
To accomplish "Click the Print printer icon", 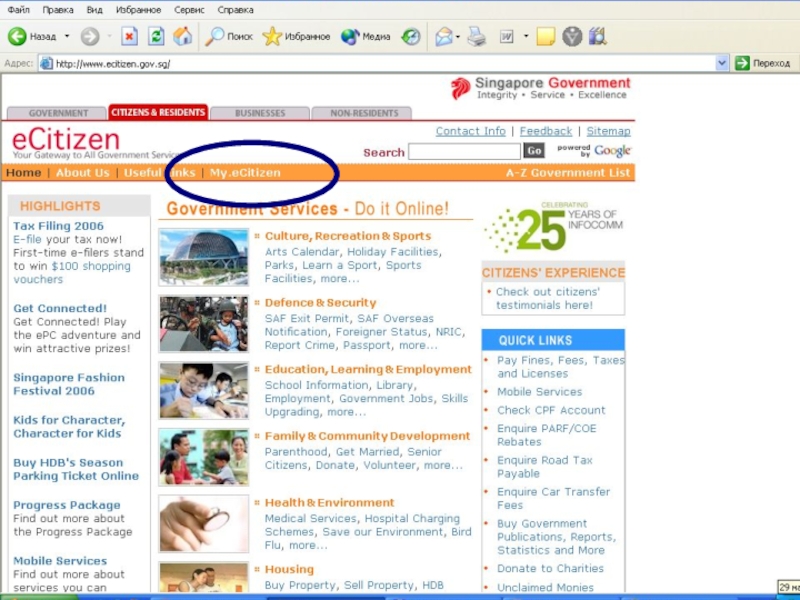I will 477,37.
